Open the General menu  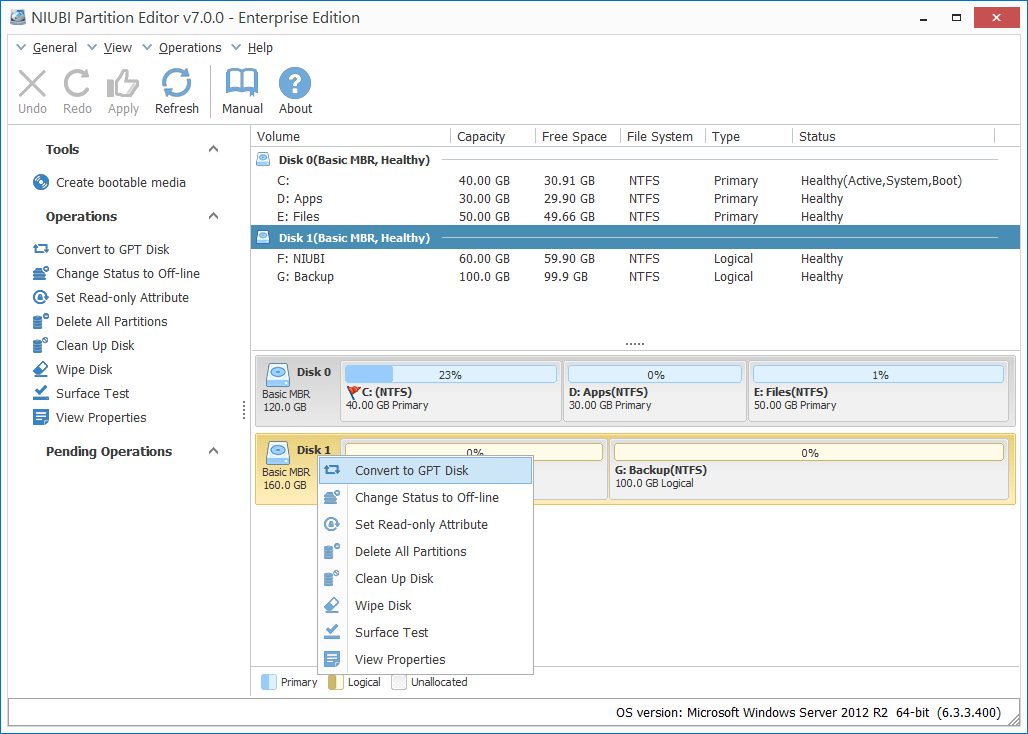(x=54, y=48)
